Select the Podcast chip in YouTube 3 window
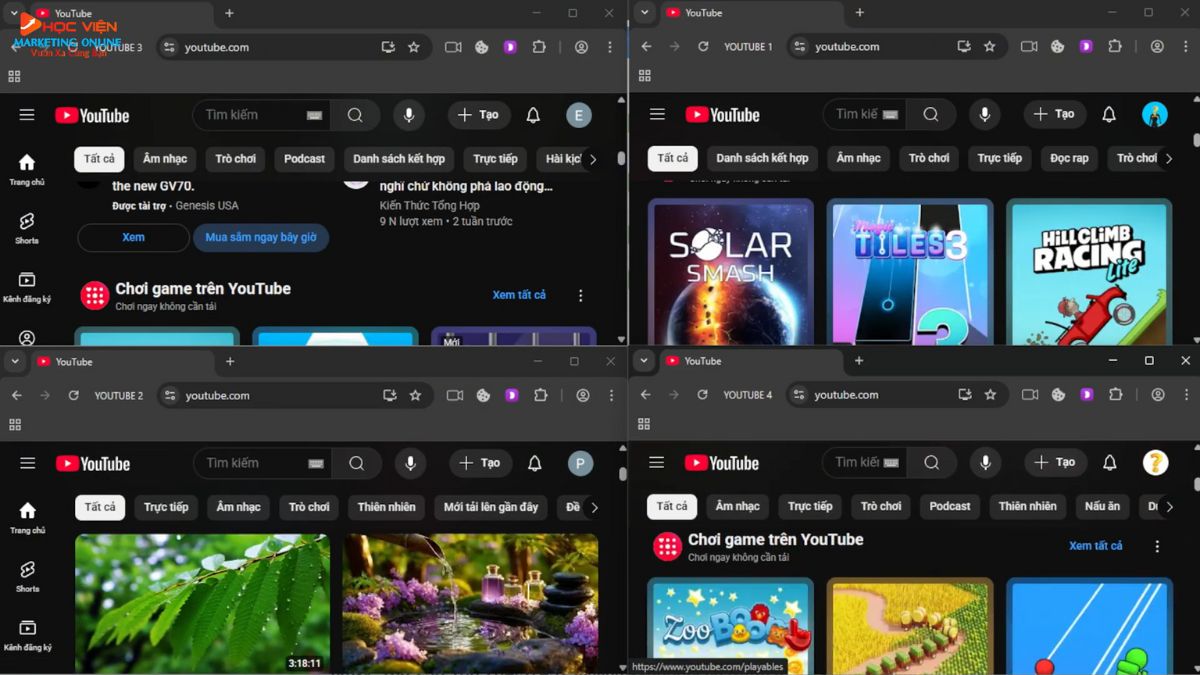This screenshot has height=675, width=1200. (x=304, y=159)
